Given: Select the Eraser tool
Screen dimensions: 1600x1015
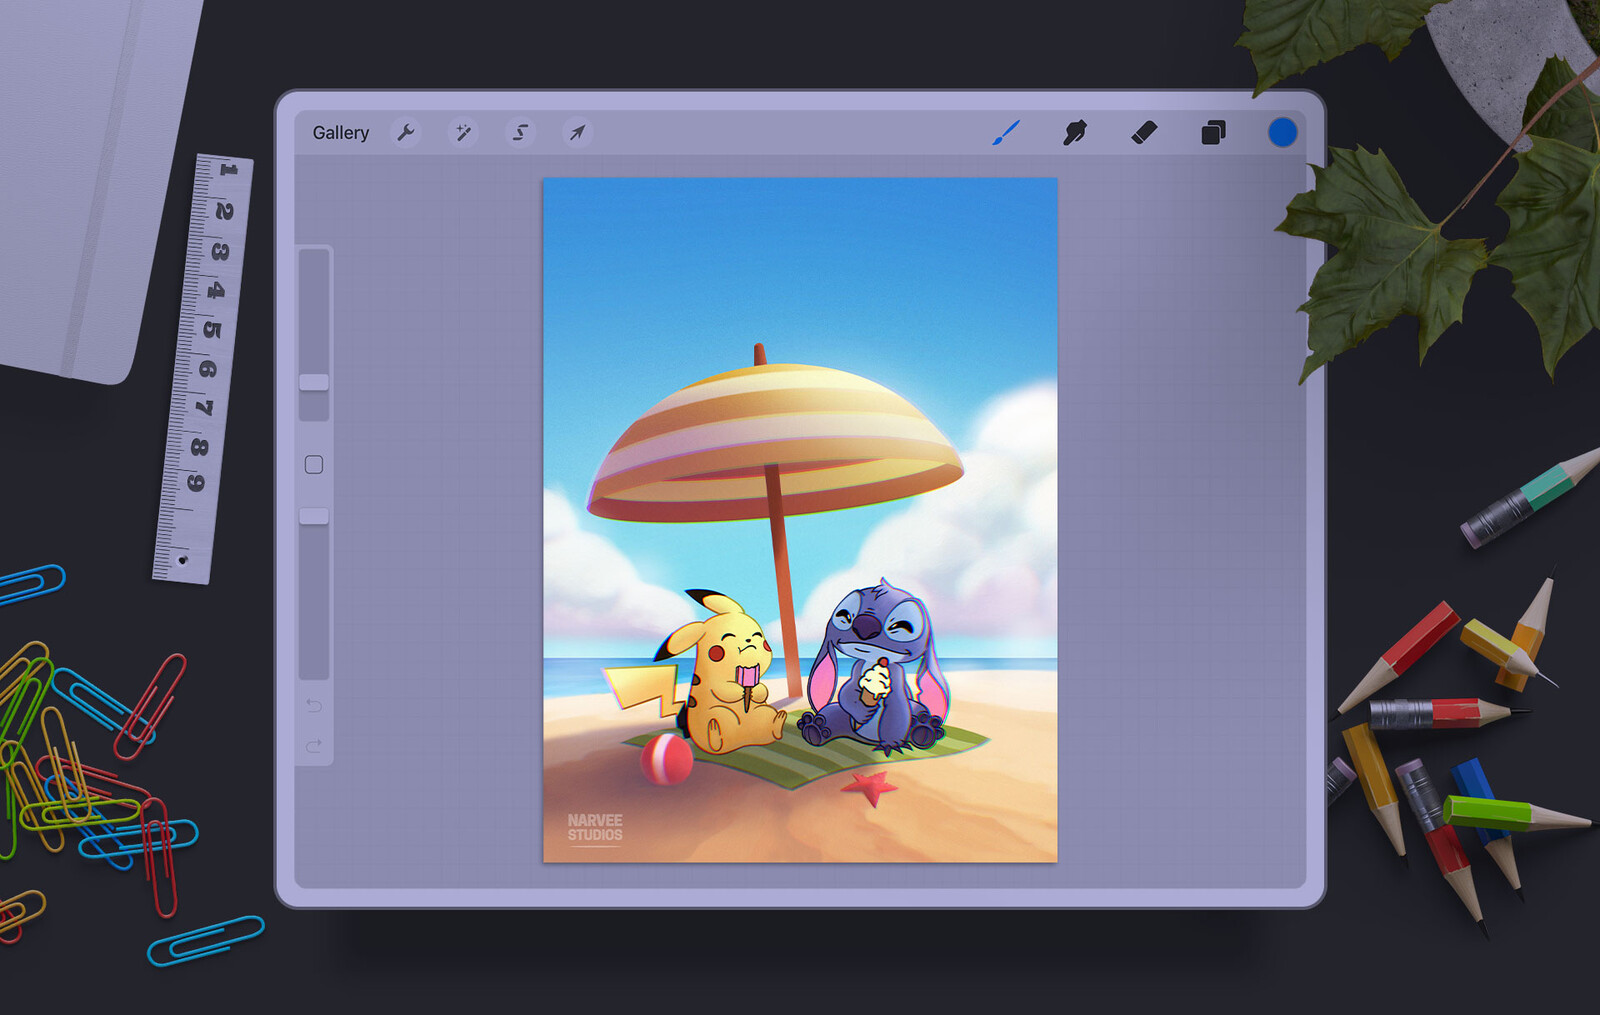Looking at the screenshot, I should pos(1144,132).
